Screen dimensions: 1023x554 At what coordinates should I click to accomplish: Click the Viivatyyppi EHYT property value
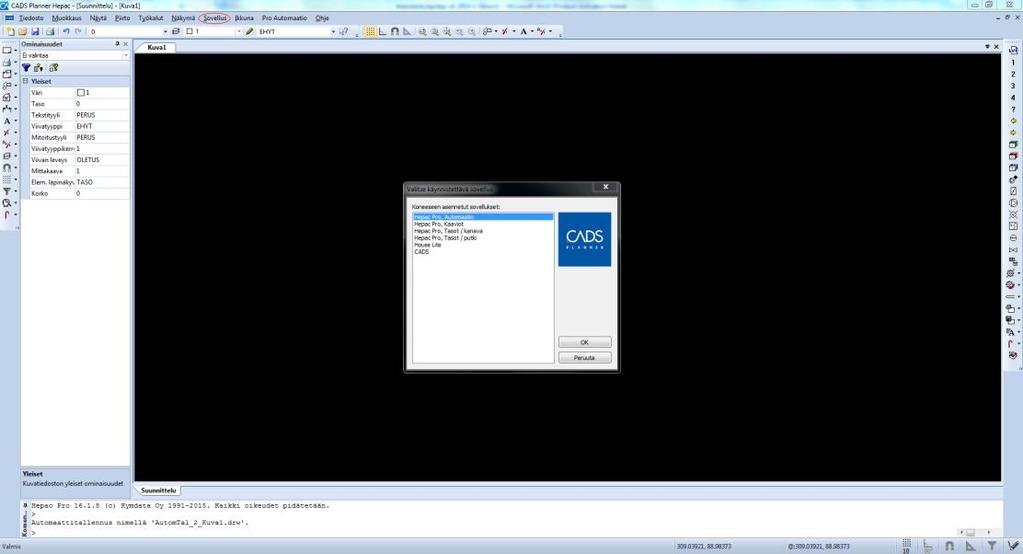[102, 126]
